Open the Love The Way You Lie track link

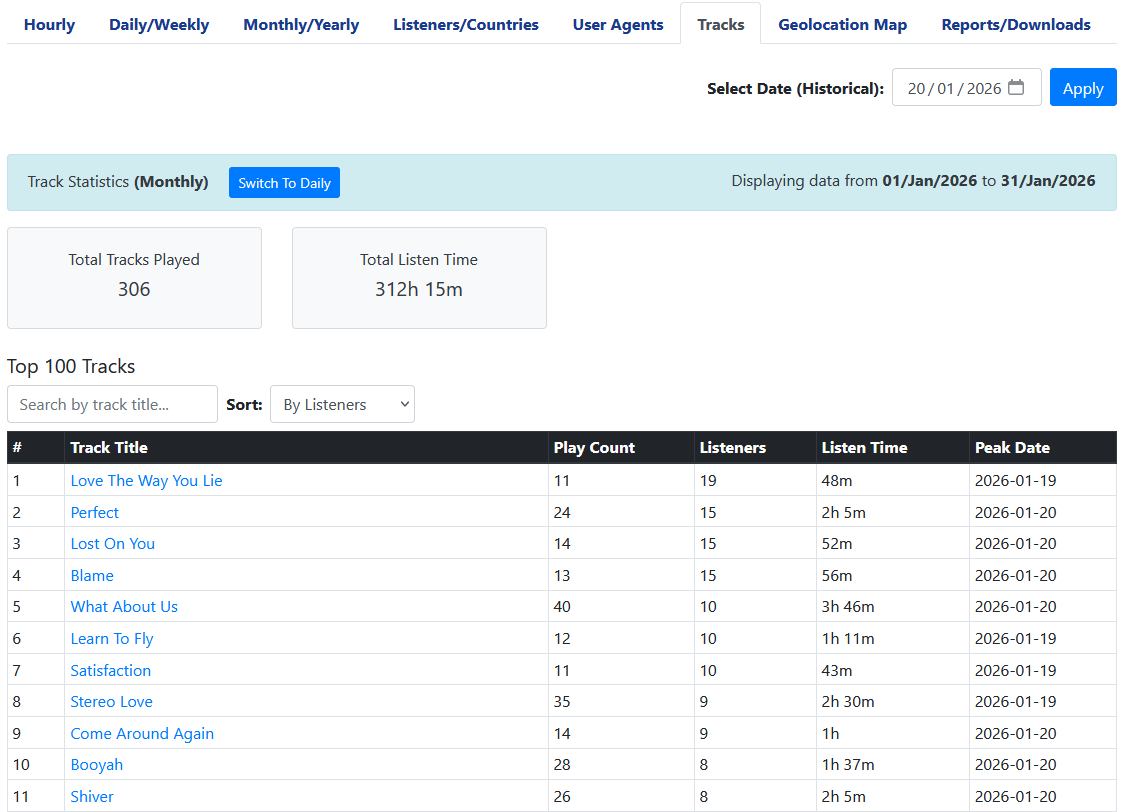146,480
